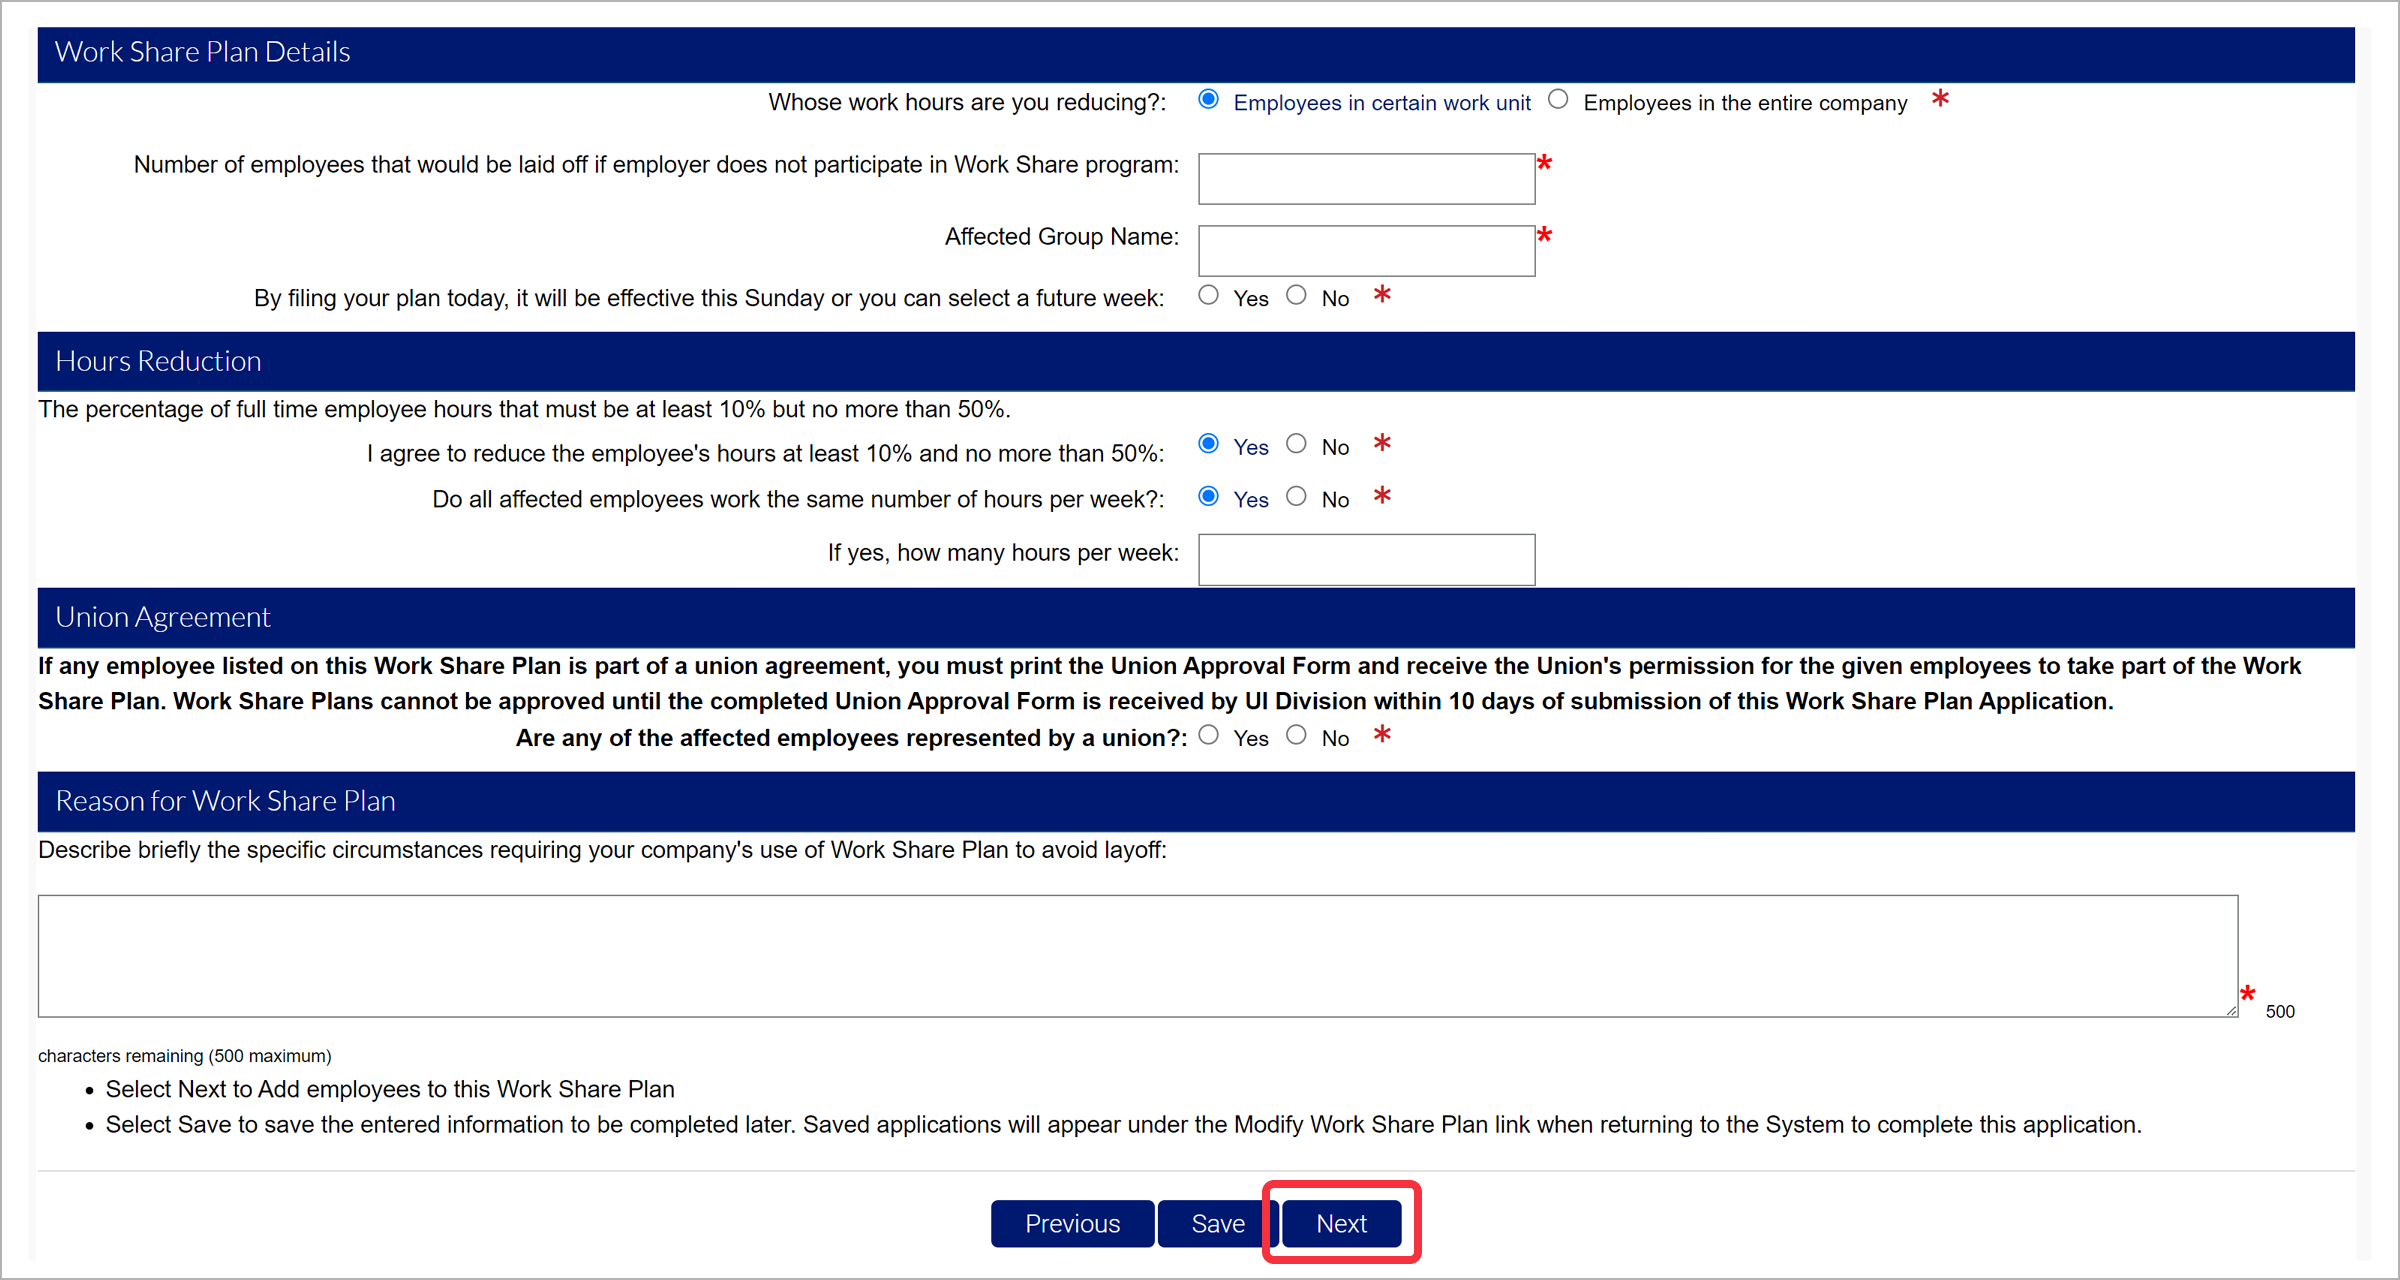Image resolution: width=2400 pixels, height=1280 pixels.
Task: Select Employees in the entire company
Action: pyautogui.click(x=1558, y=100)
